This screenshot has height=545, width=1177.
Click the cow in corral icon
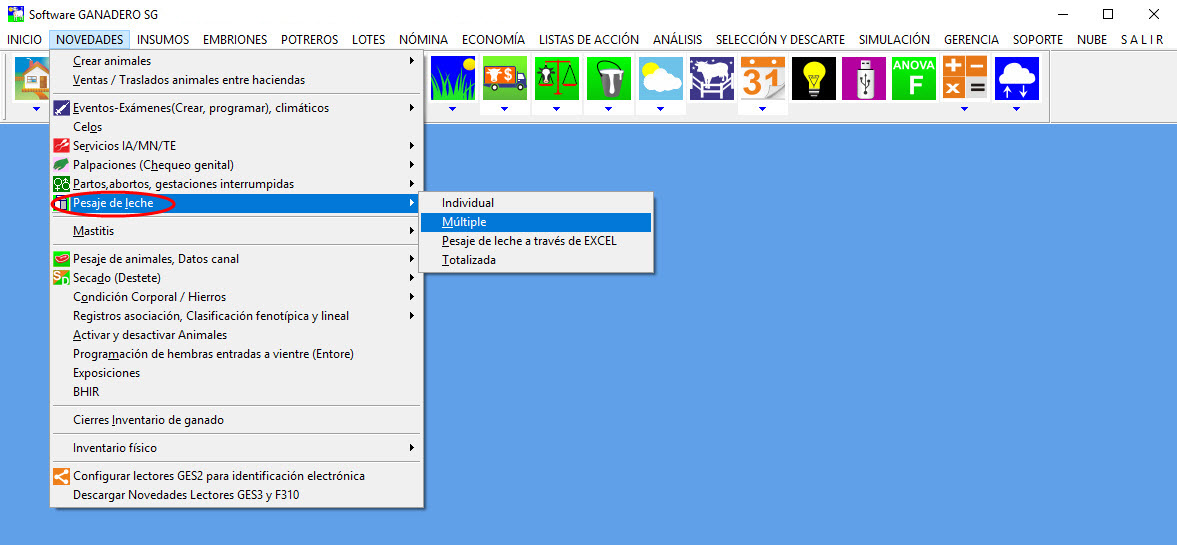click(x=711, y=78)
